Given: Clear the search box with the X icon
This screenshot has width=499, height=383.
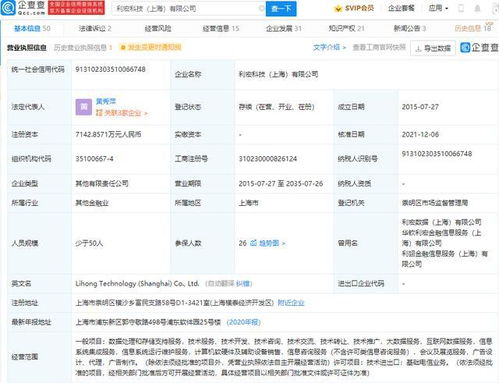Looking at the screenshot, I should click(x=261, y=9).
